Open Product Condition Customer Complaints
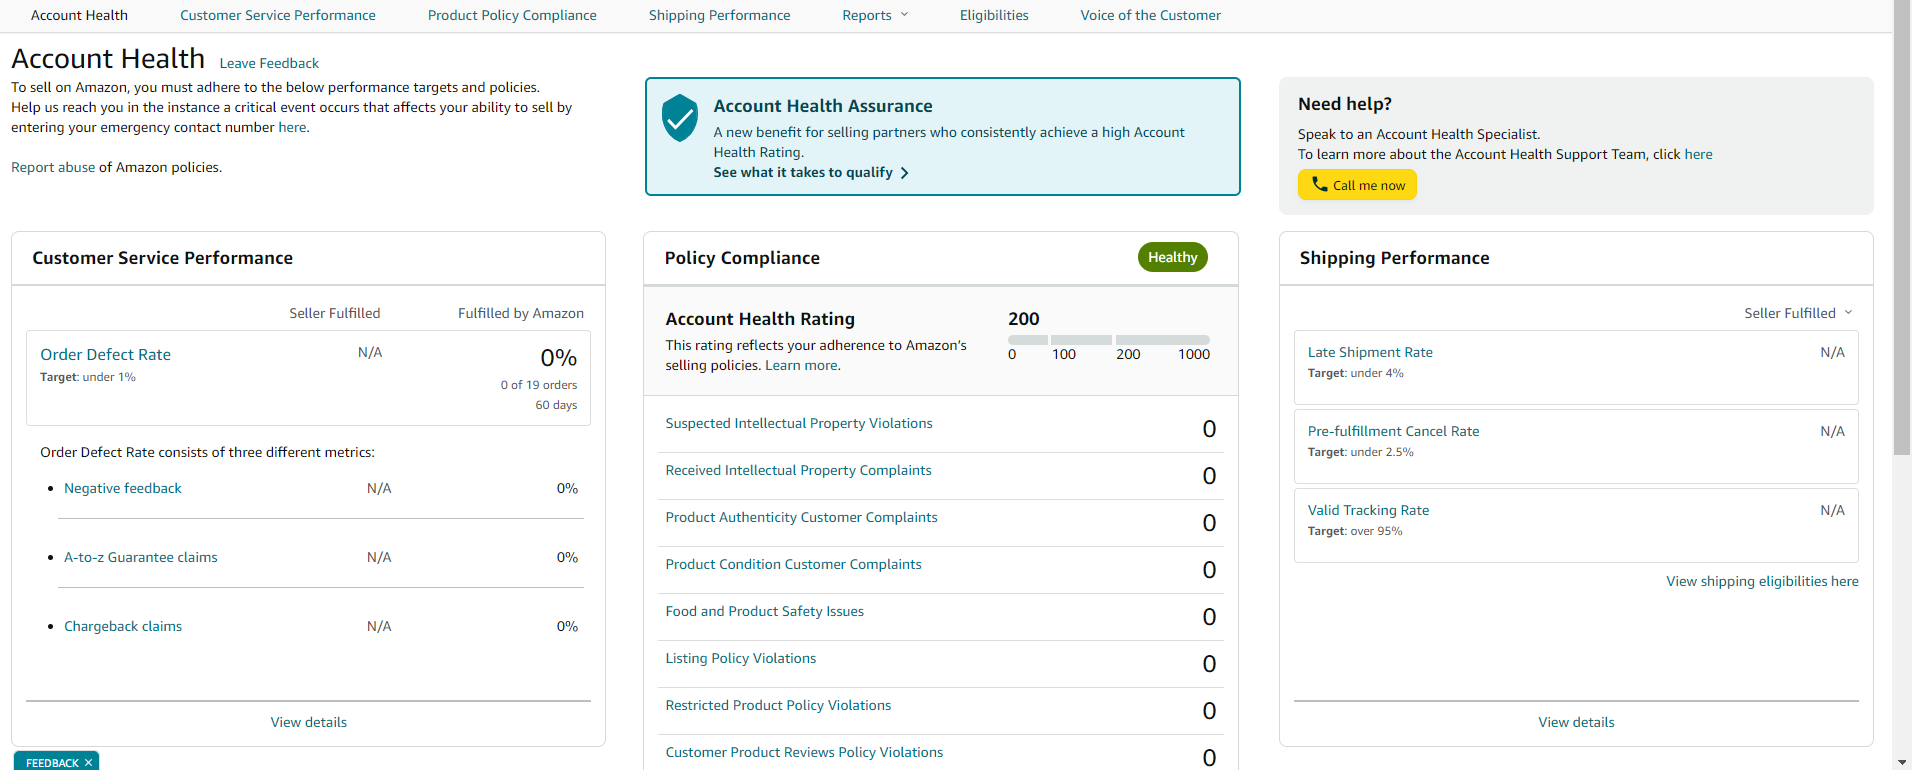Viewport: 1912px width, 770px height. click(794, 564)
